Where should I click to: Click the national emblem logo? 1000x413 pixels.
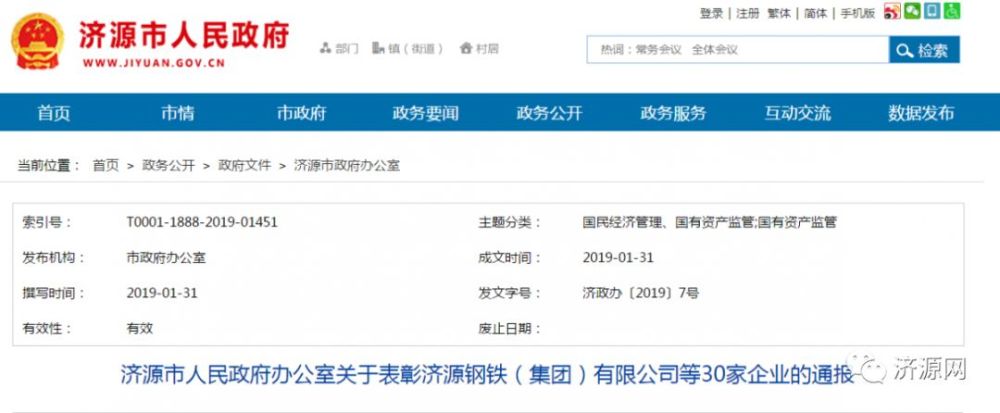38,41
